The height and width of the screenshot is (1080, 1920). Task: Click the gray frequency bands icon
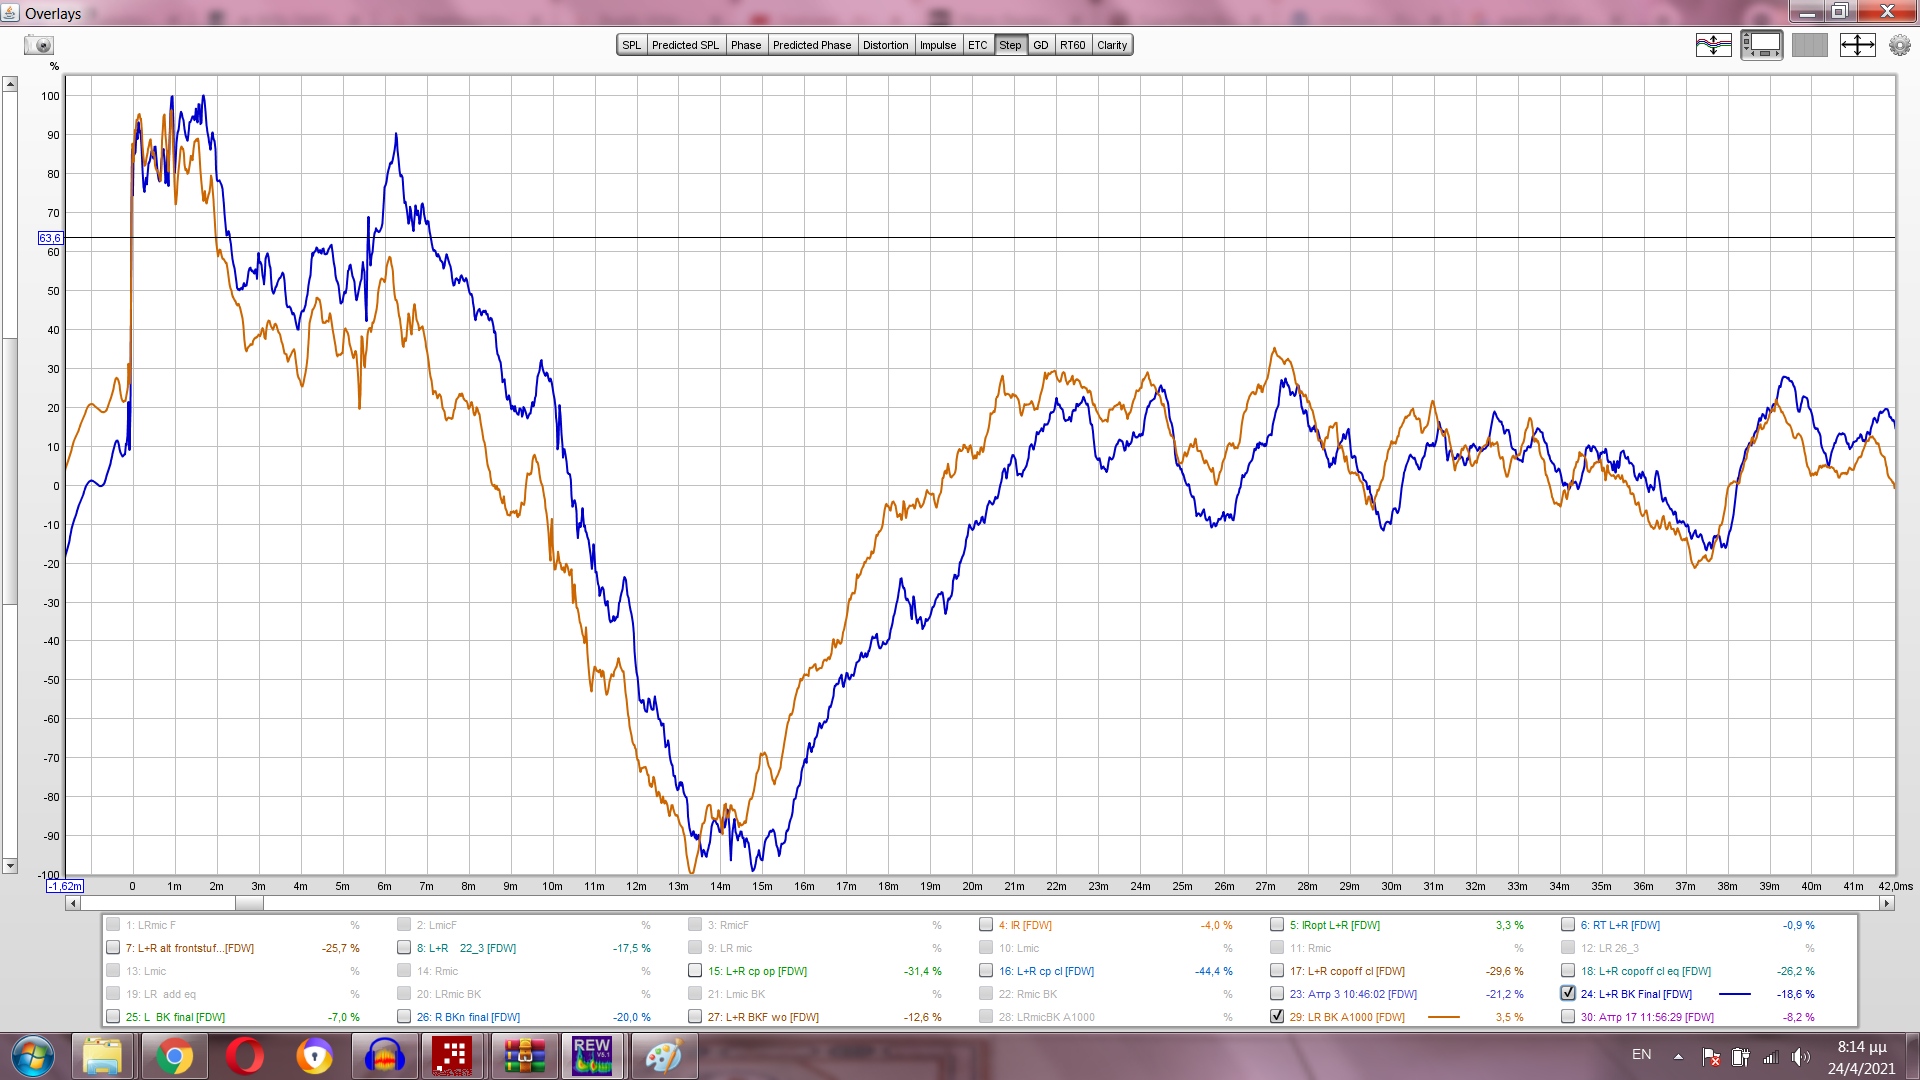coord(1809,45)
